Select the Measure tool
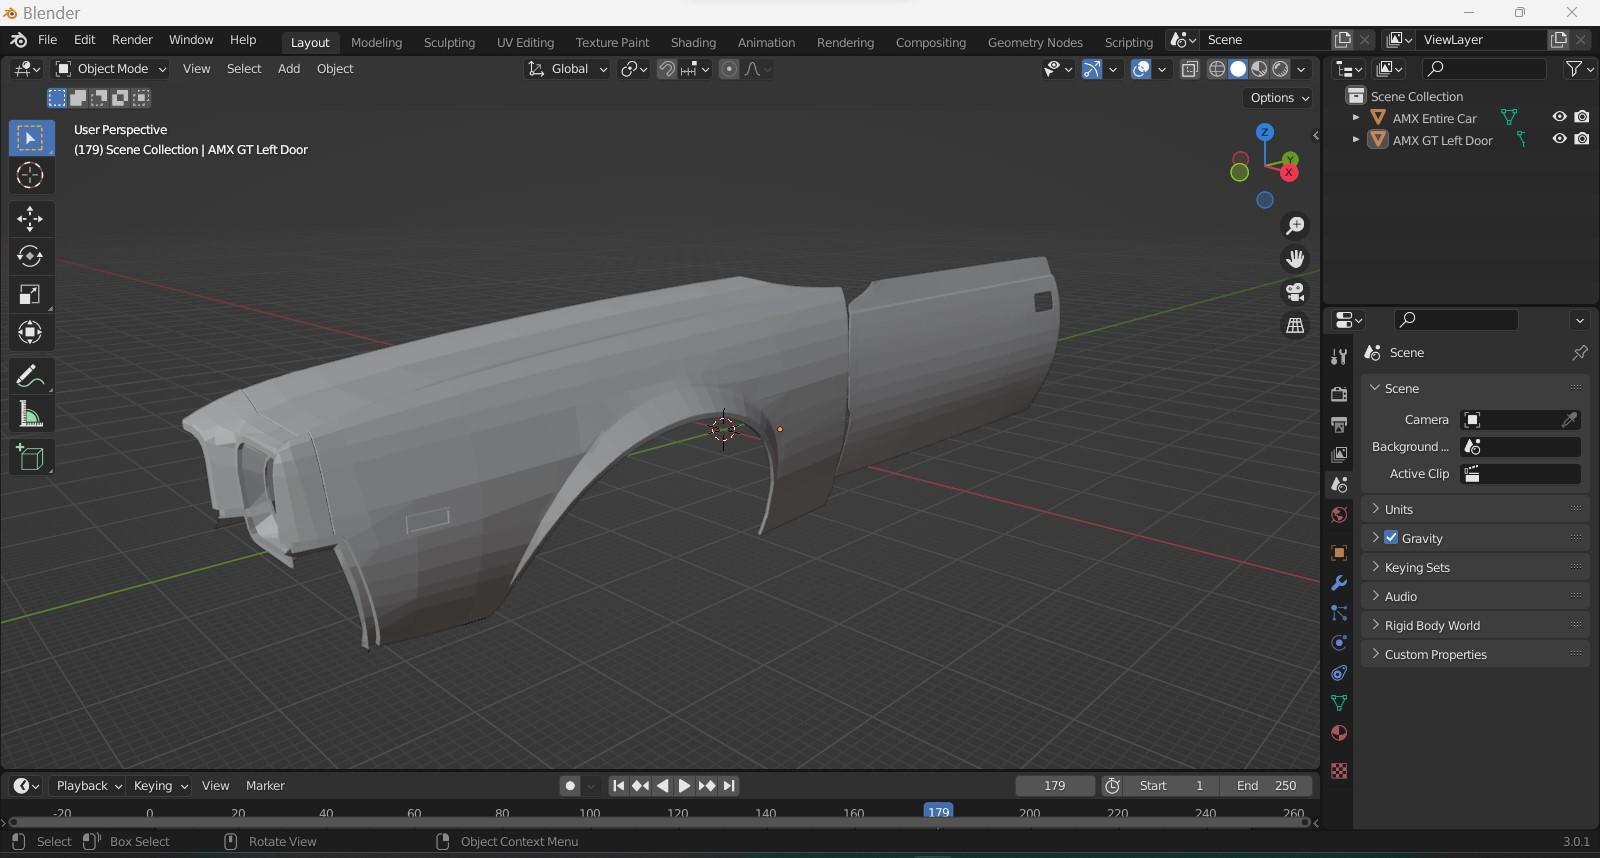 point(30,414)
